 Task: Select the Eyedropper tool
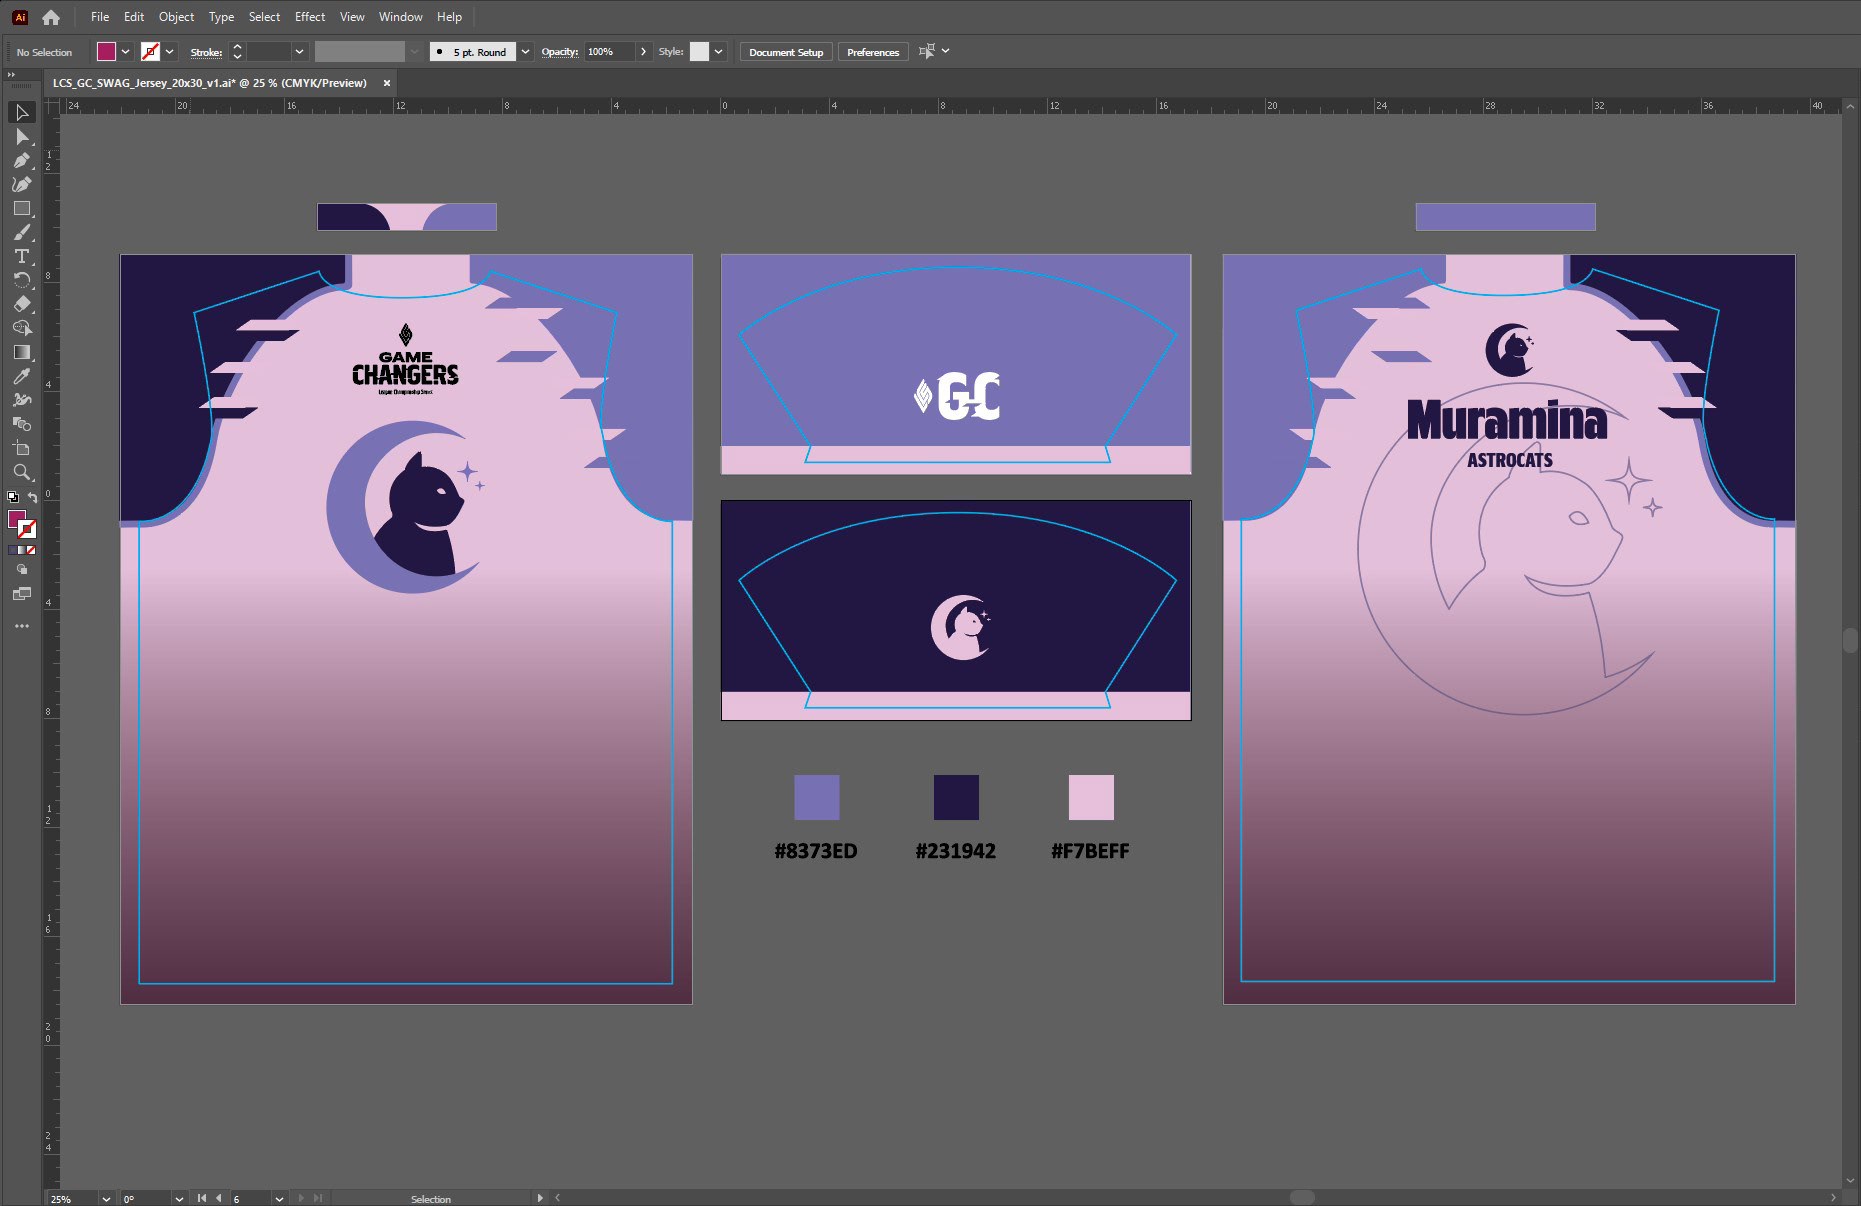click(21, 376)
